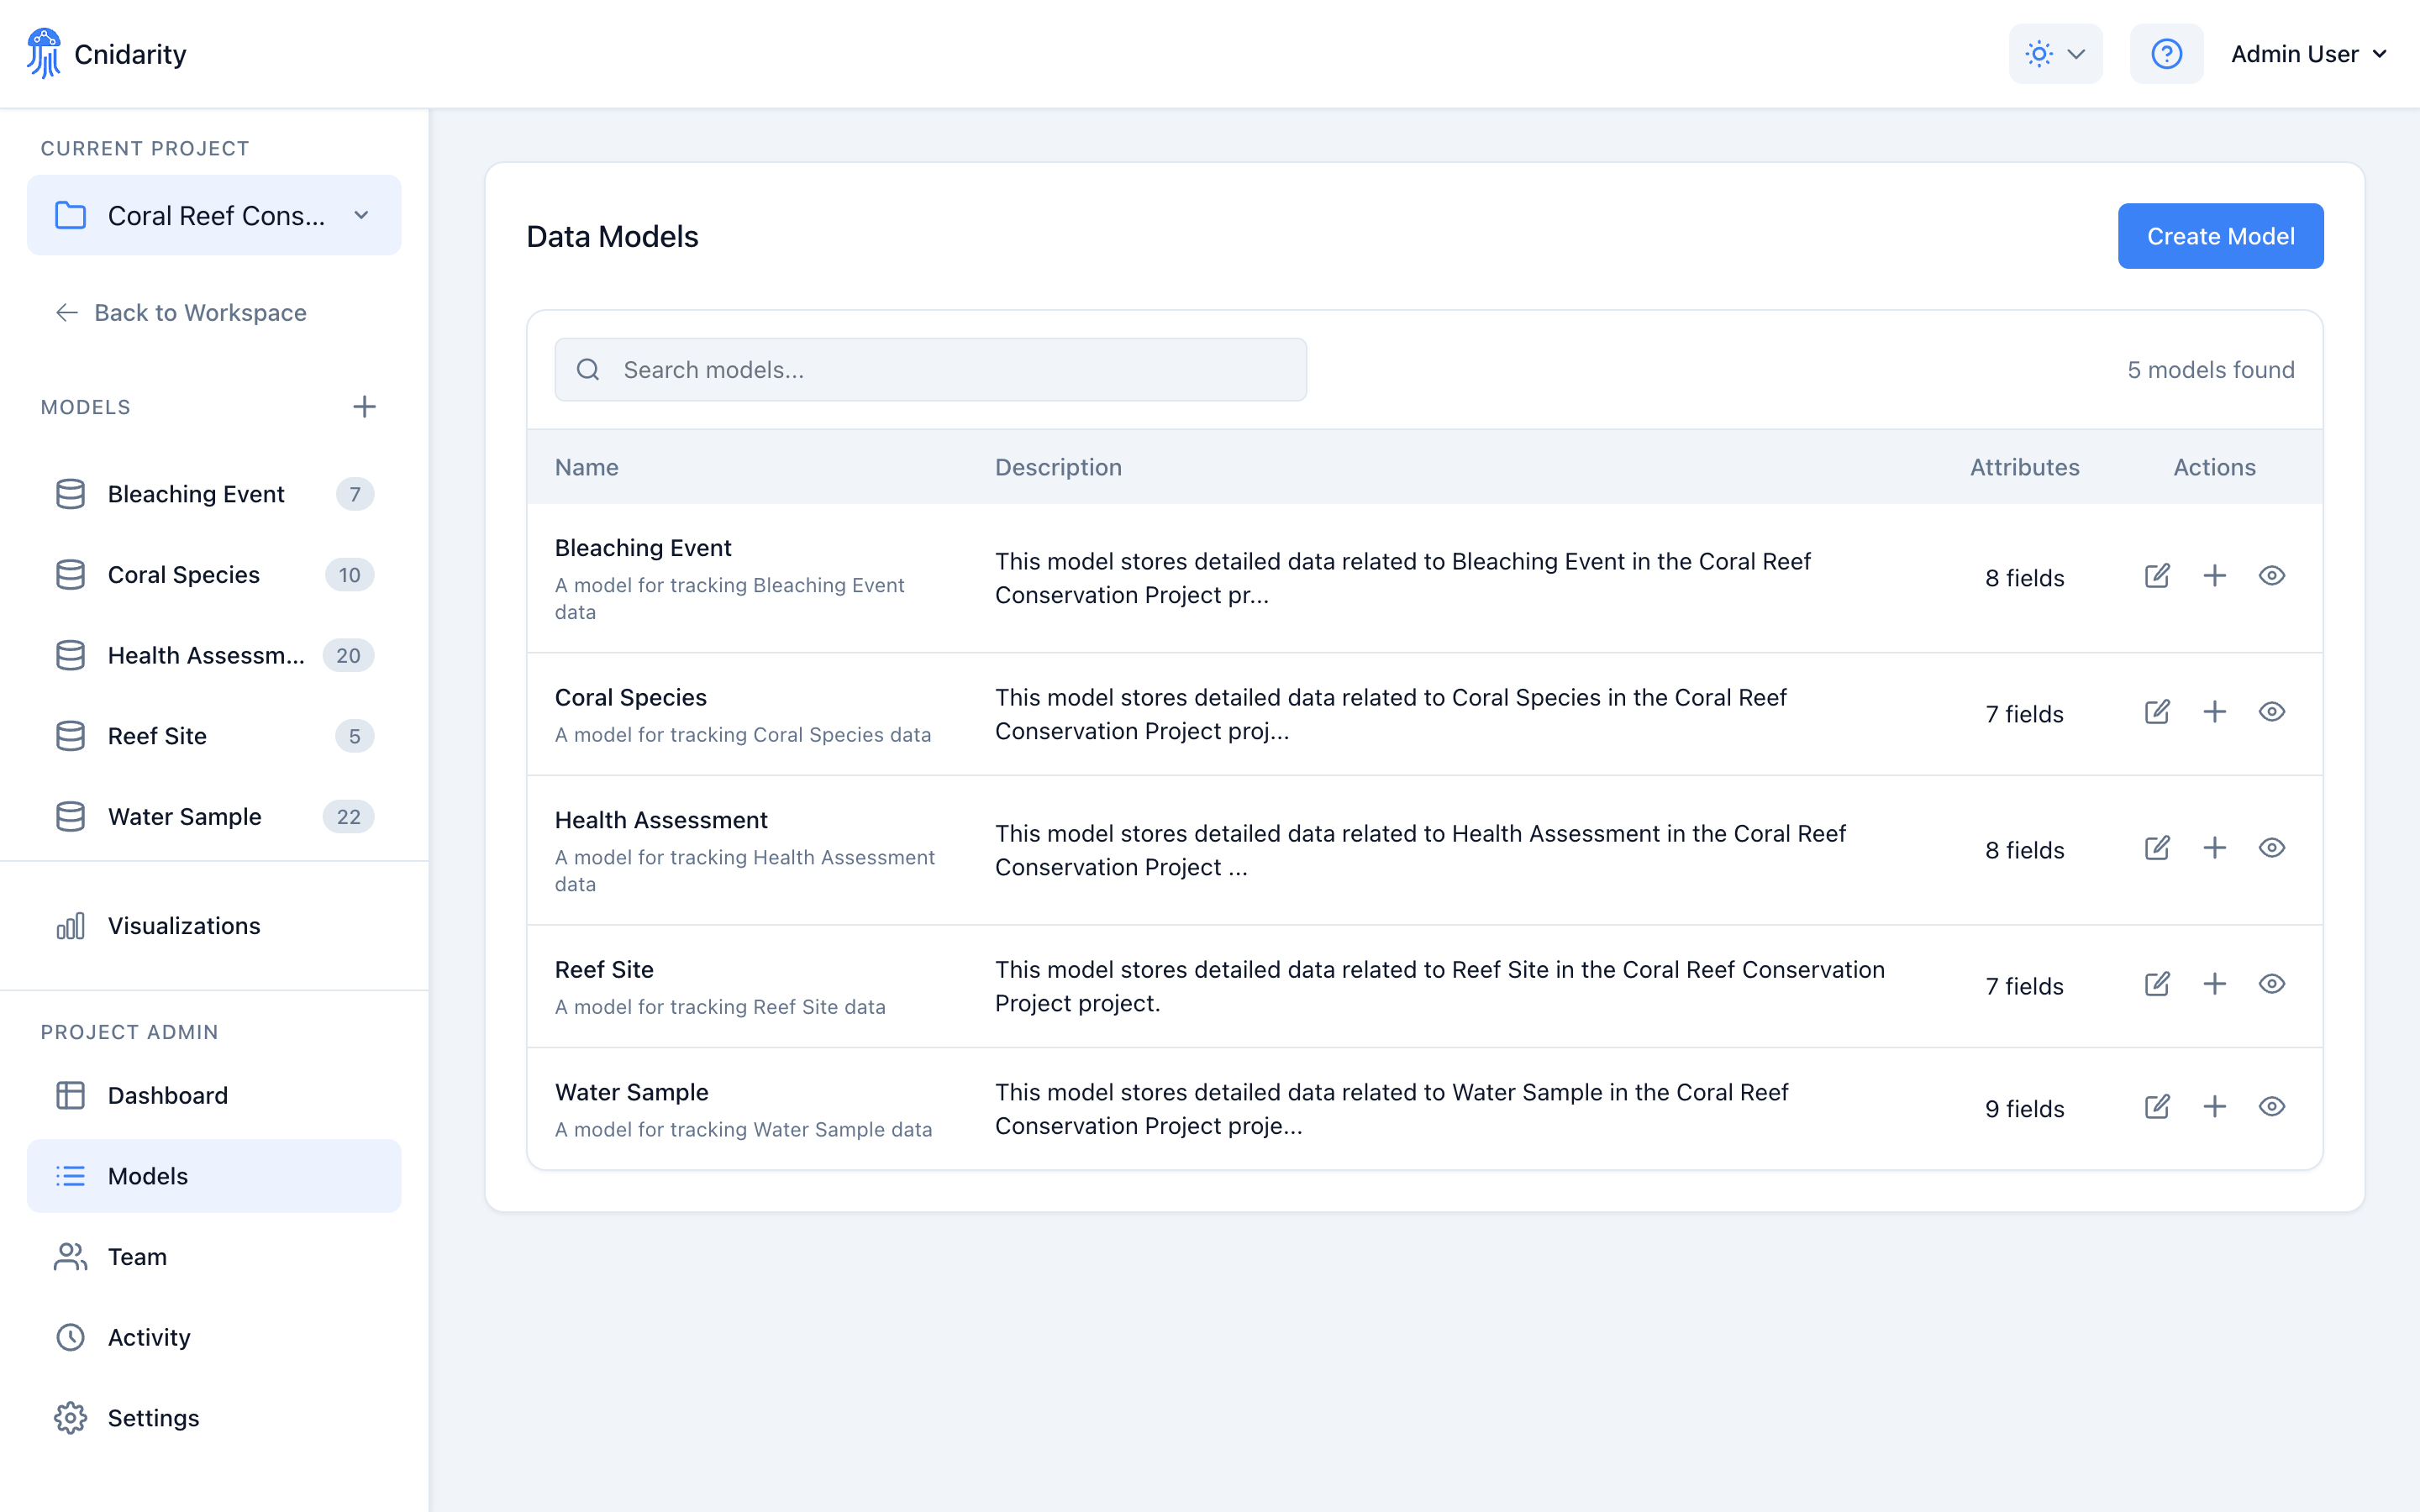Open the Team section
Image resolution: width=2420 pixels, height=1512 pixels.
pyautogui.click(x=136, y=1256)
